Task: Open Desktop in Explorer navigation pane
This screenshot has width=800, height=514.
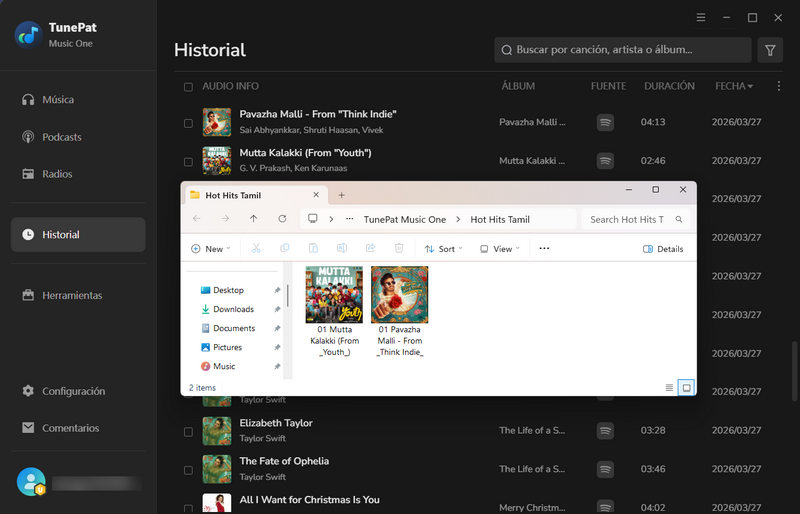Action: (x=228, y=290)
